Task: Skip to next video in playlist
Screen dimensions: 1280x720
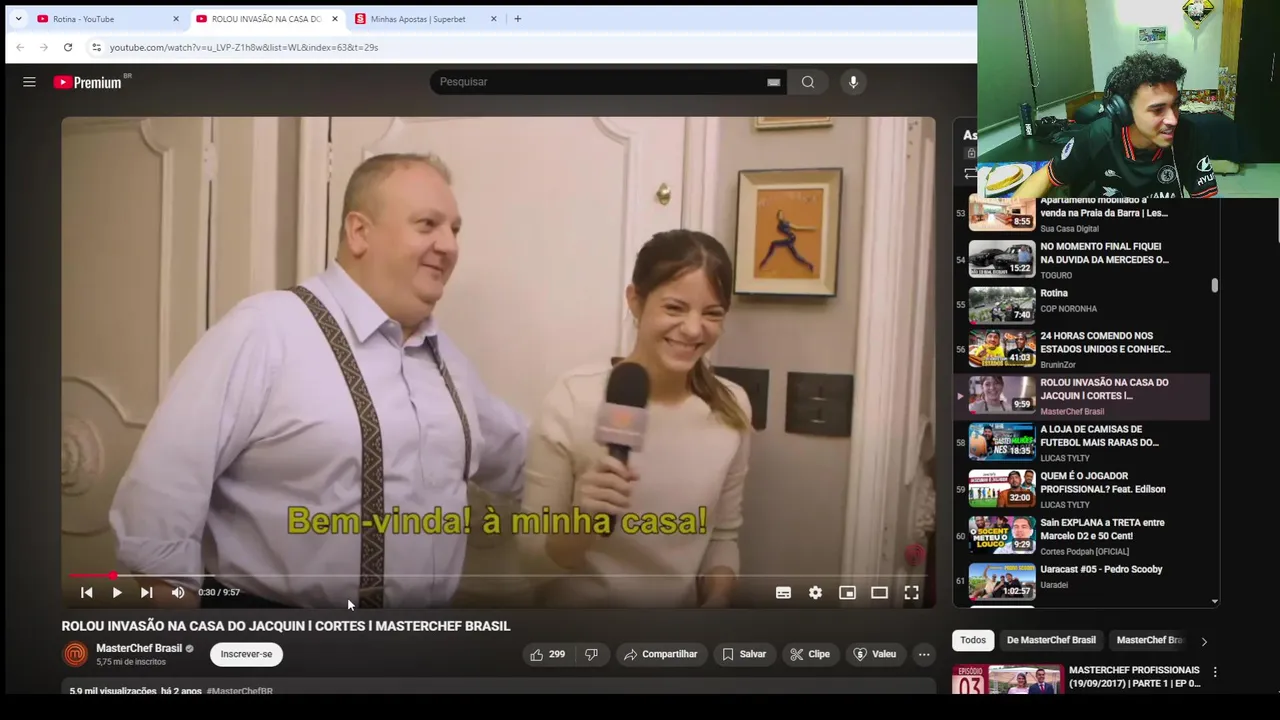Action: tap(147, 592)
